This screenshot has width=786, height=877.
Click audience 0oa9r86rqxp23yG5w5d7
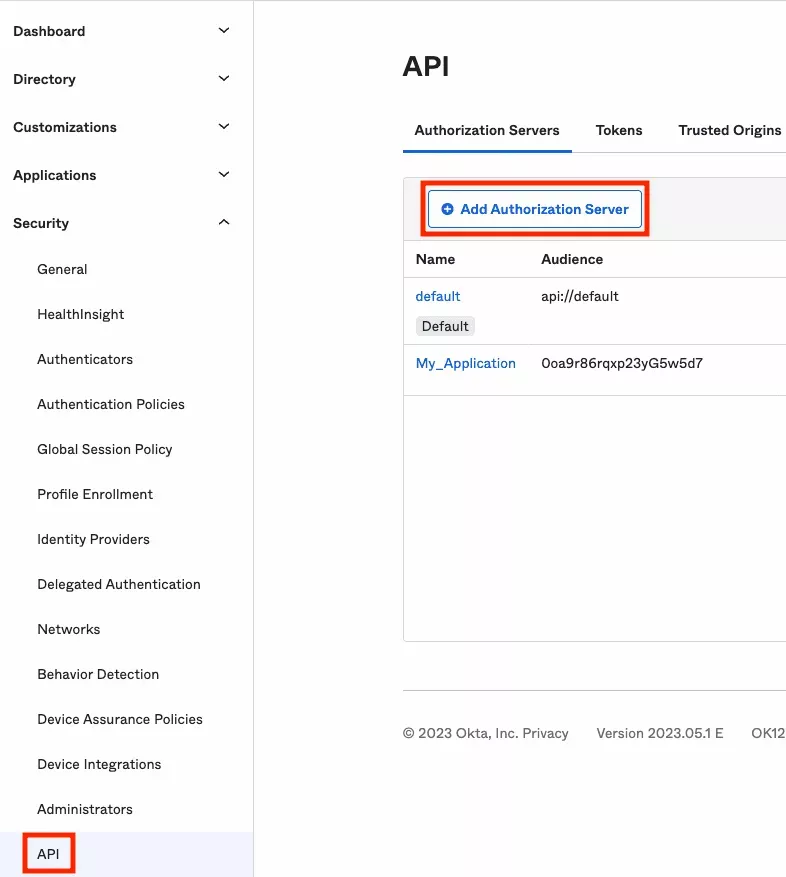(x=622, y=364)
